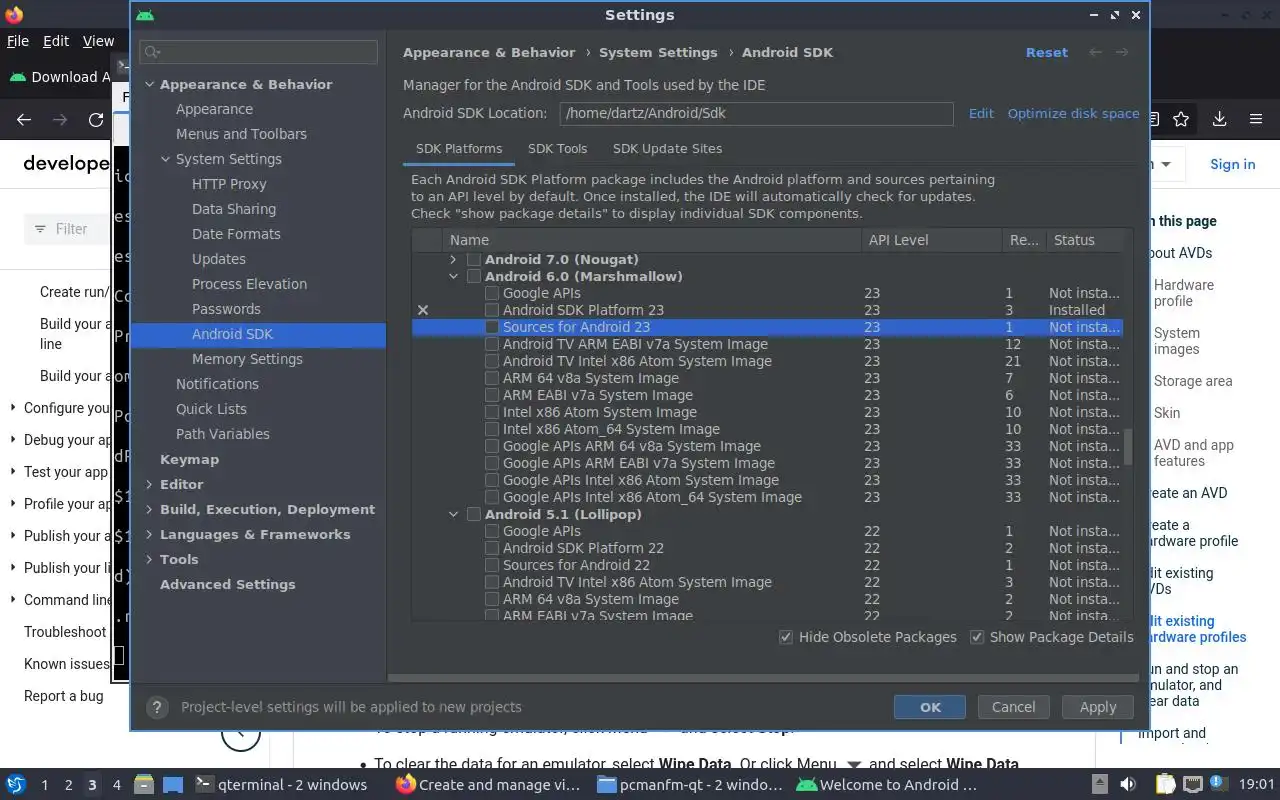The image size is (1280, 800).
Task: Expand the Editor settings node
Action: tap(149, 484)
